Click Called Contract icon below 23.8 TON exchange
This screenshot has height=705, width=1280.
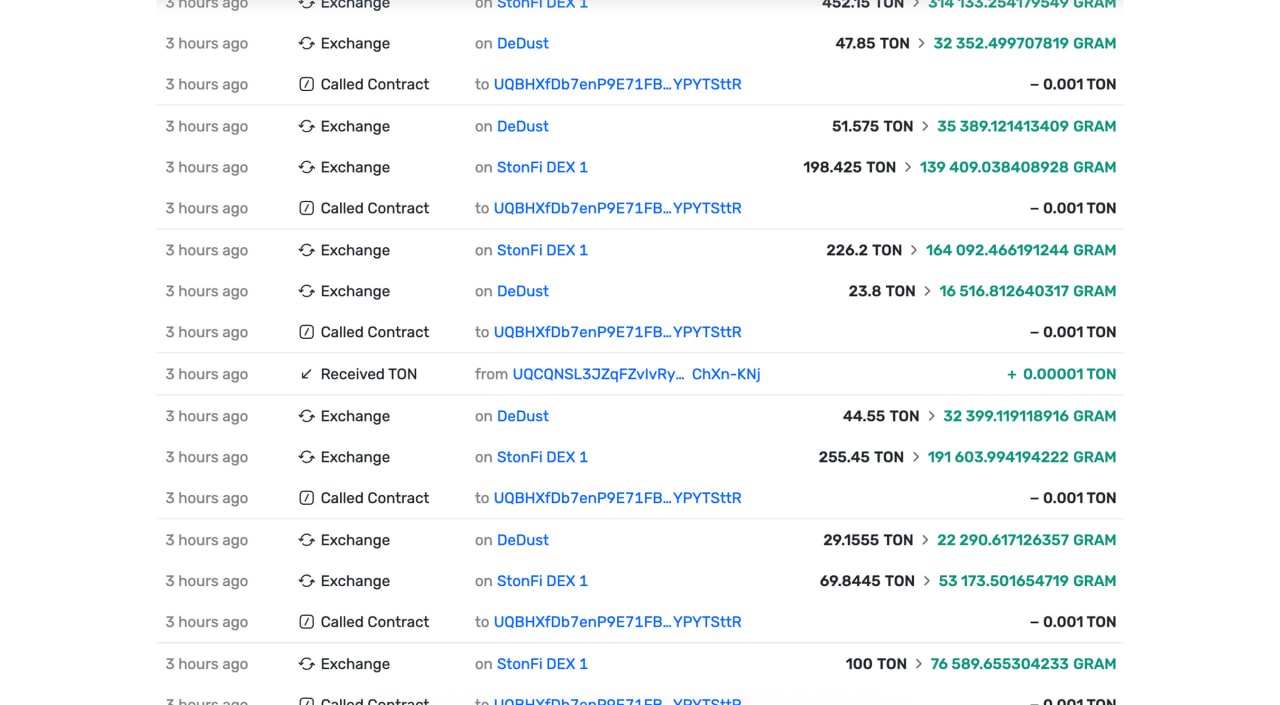click(307, 333)
